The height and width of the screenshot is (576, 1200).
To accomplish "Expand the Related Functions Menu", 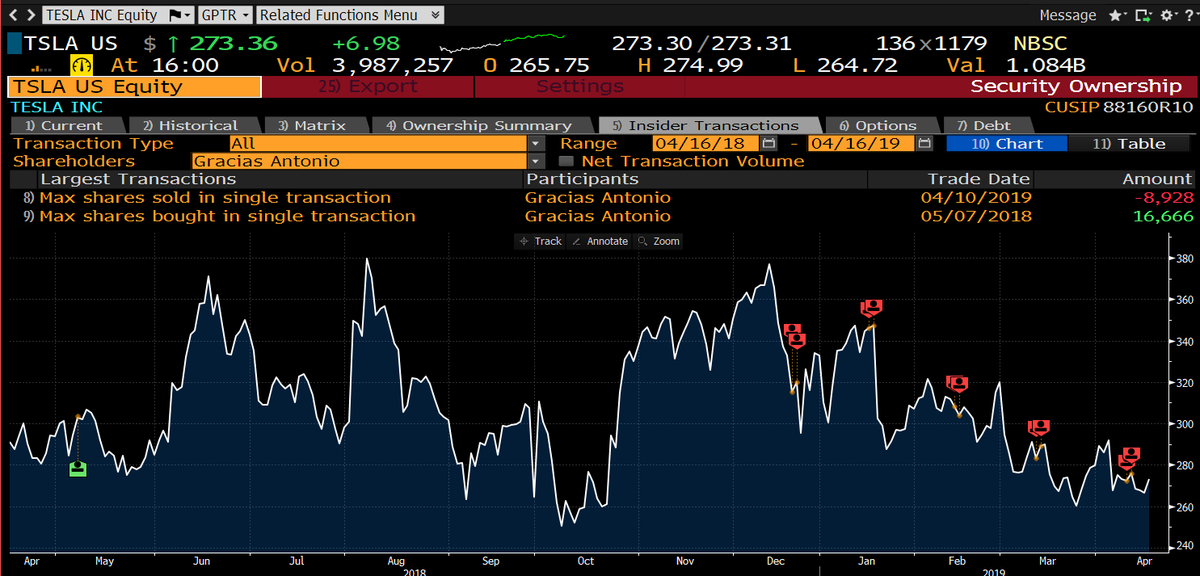I will [x=351, y=15].
